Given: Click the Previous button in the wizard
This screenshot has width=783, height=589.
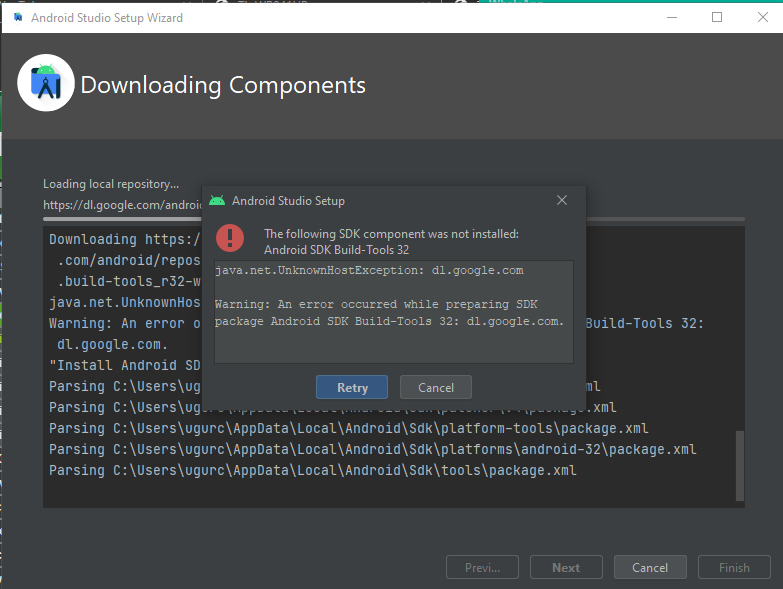Looking at the screenshot, I should click(482, 568).
